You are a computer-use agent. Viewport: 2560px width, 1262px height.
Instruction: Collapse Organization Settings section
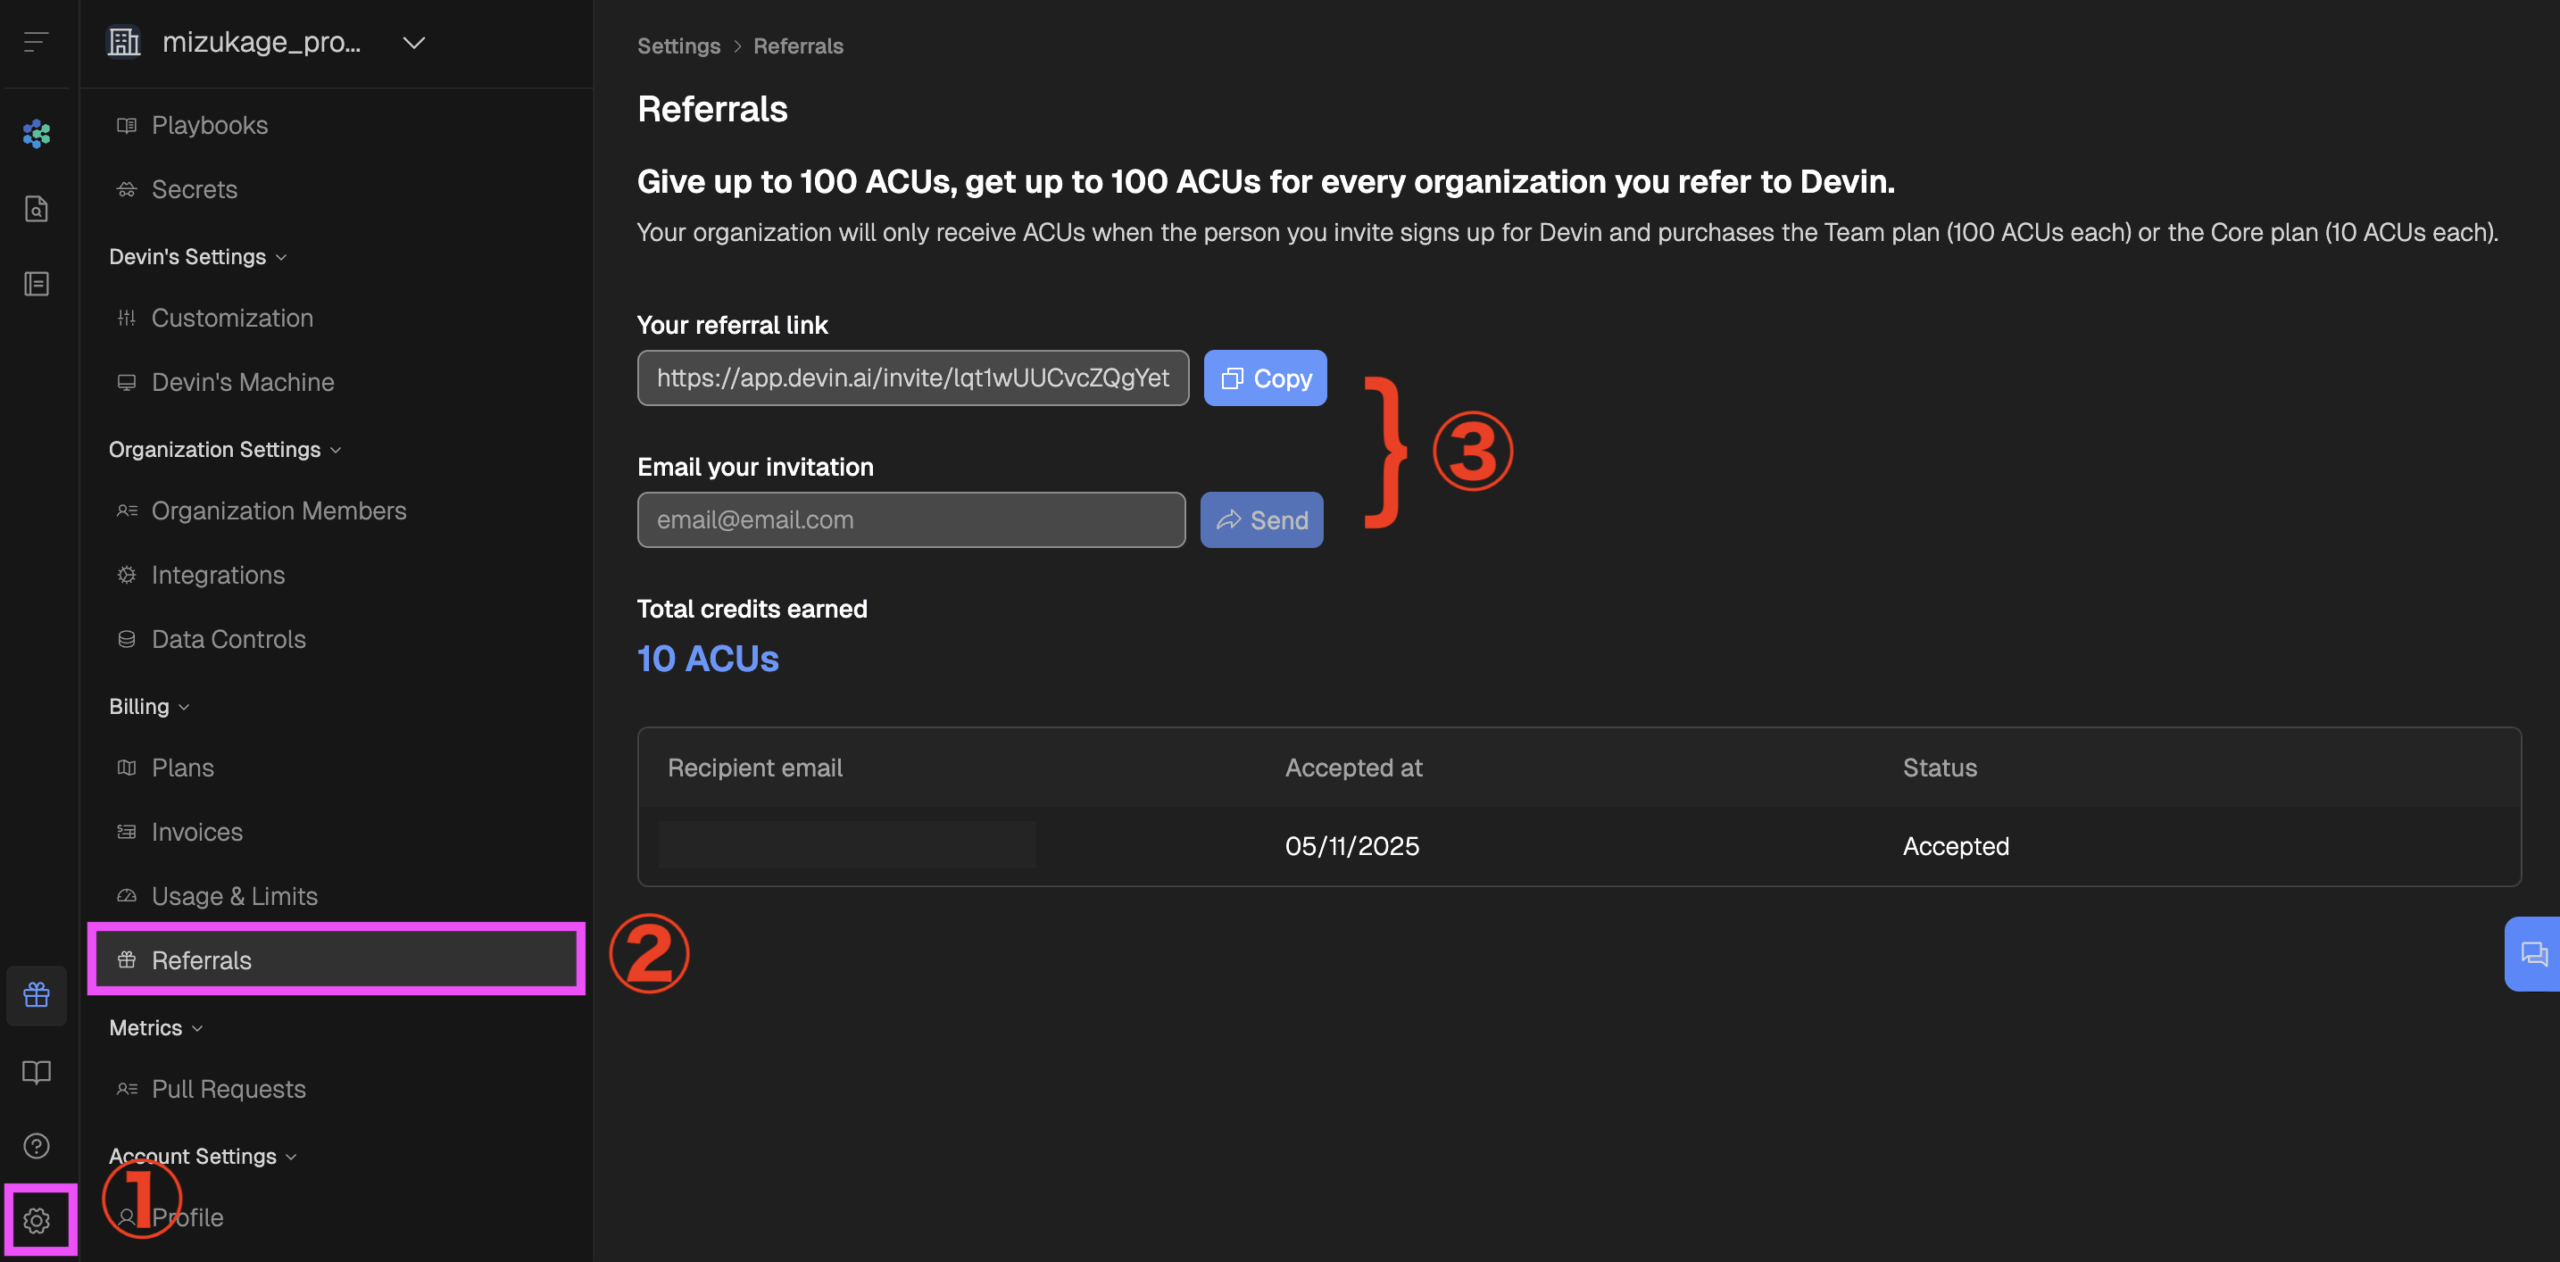click(x=225, y=450)
